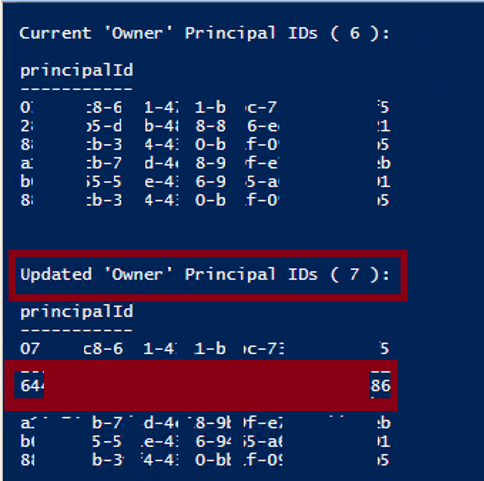Click the principalId column header under Current list
This screenshot has height=481, width=484.
tap(77, 71)
